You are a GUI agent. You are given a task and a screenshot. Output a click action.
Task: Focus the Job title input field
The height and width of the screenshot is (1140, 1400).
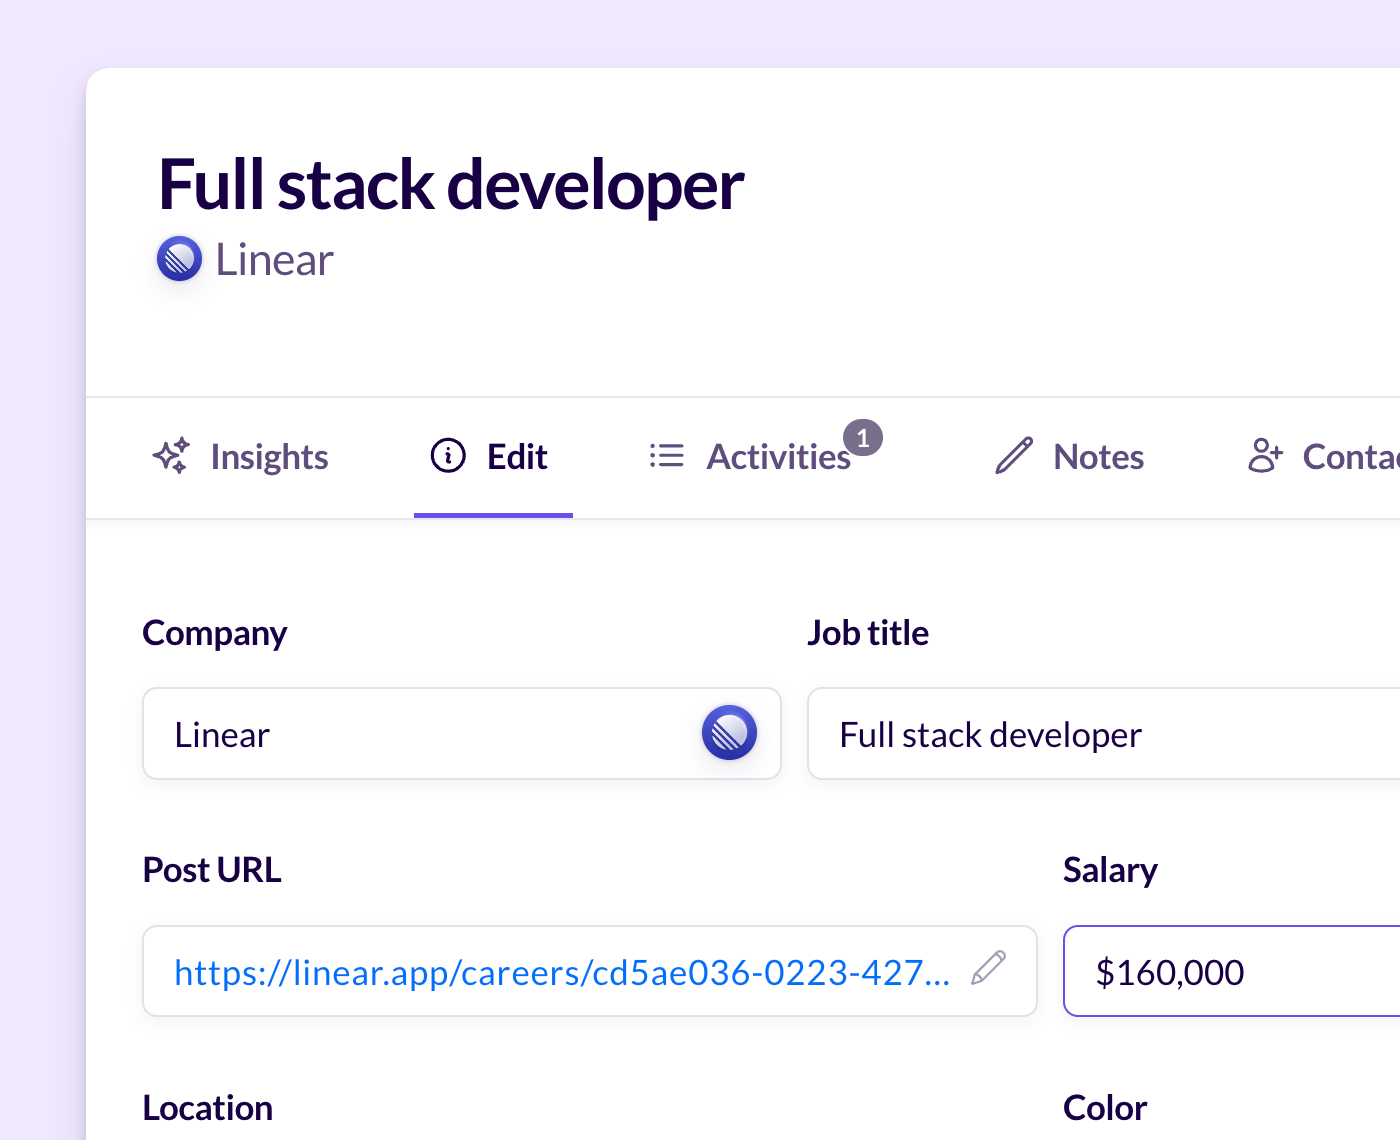1104,734
